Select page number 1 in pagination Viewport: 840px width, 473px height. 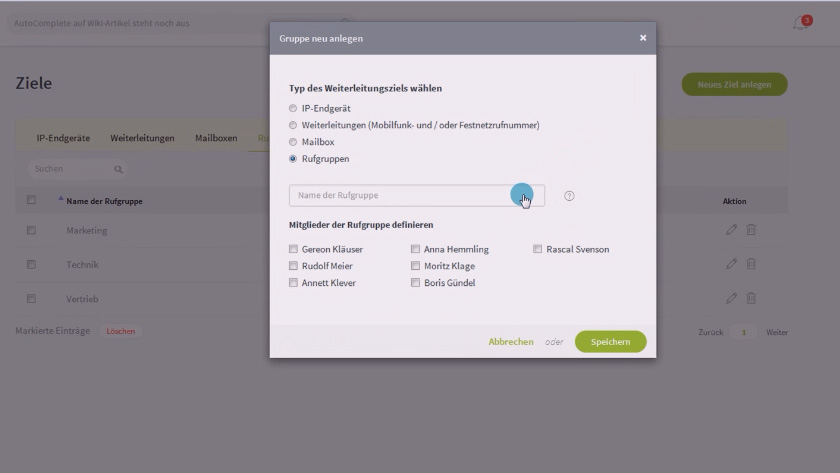tap(744, 333)
